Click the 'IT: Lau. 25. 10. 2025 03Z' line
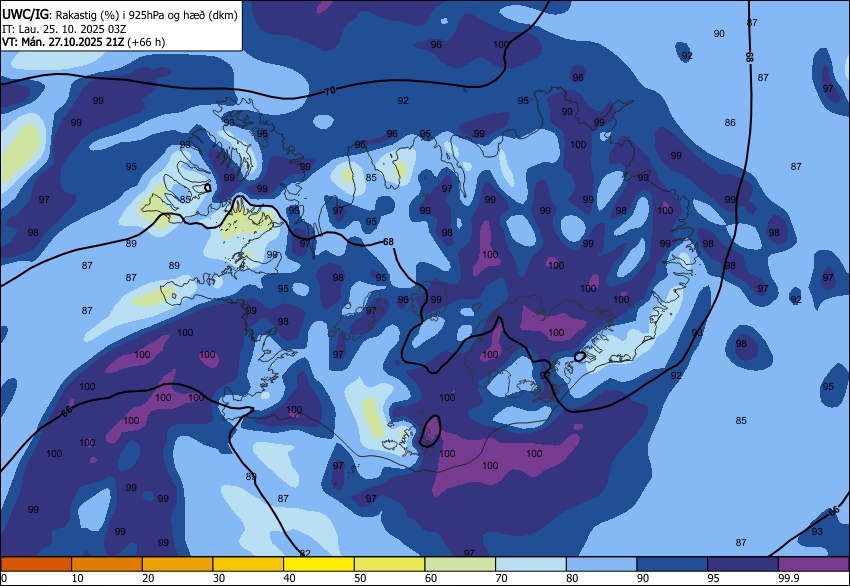This screenshot has height=586, width=850. click(x=64, y=29)
